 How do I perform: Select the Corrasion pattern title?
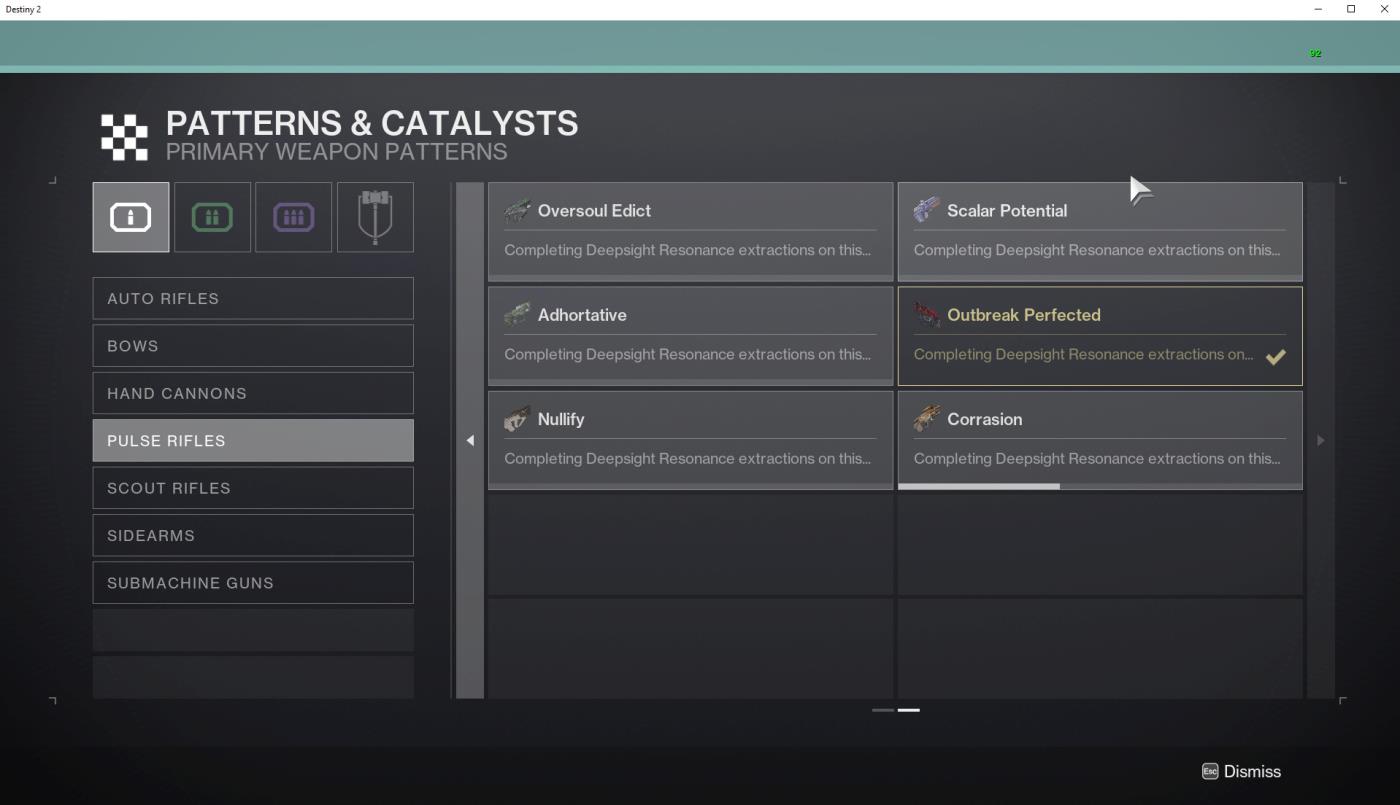pos(984,419)
